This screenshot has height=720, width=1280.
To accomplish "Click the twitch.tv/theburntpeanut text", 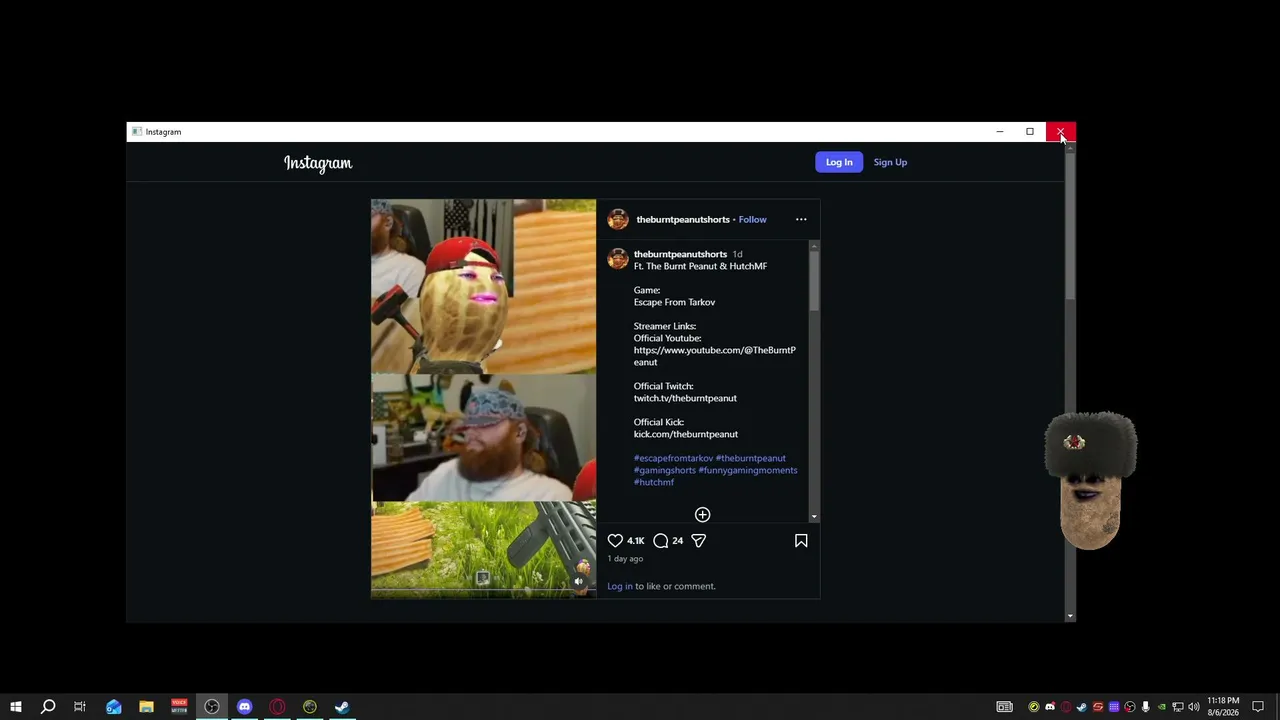I will [685, 398].
